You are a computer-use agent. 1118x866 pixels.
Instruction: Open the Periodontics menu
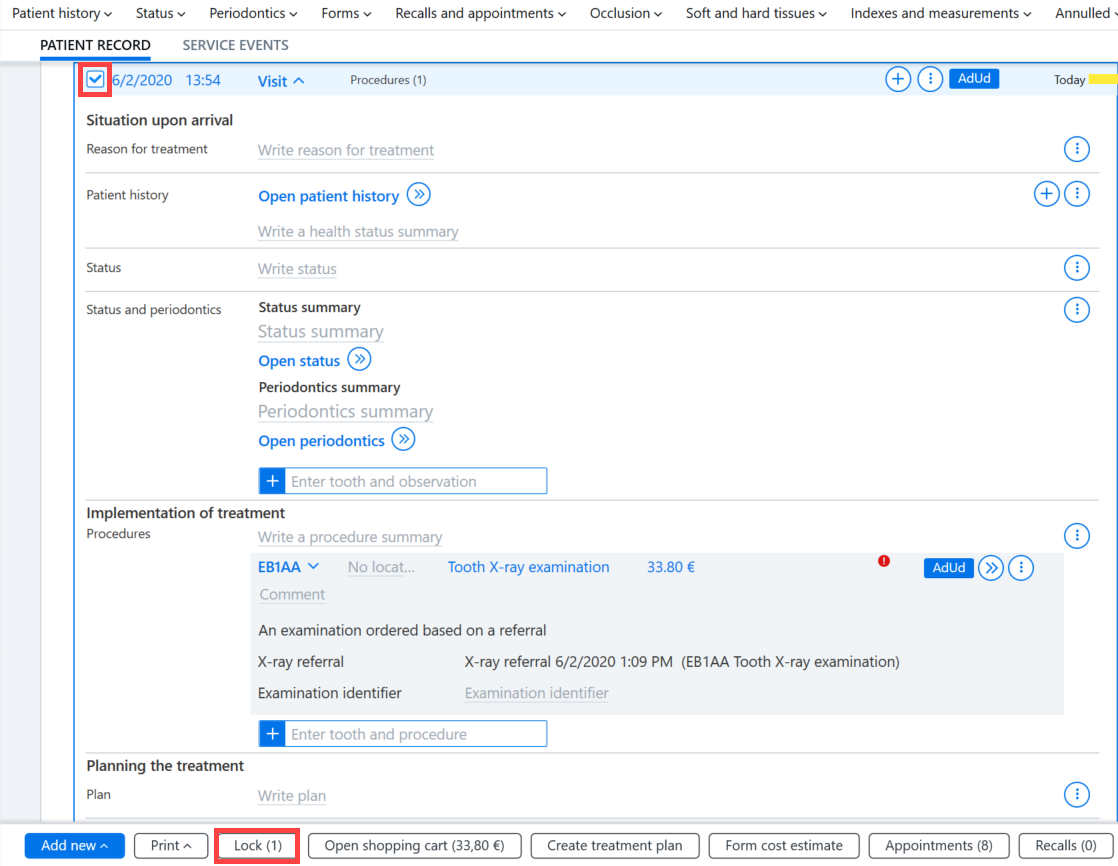click(253, 14)
